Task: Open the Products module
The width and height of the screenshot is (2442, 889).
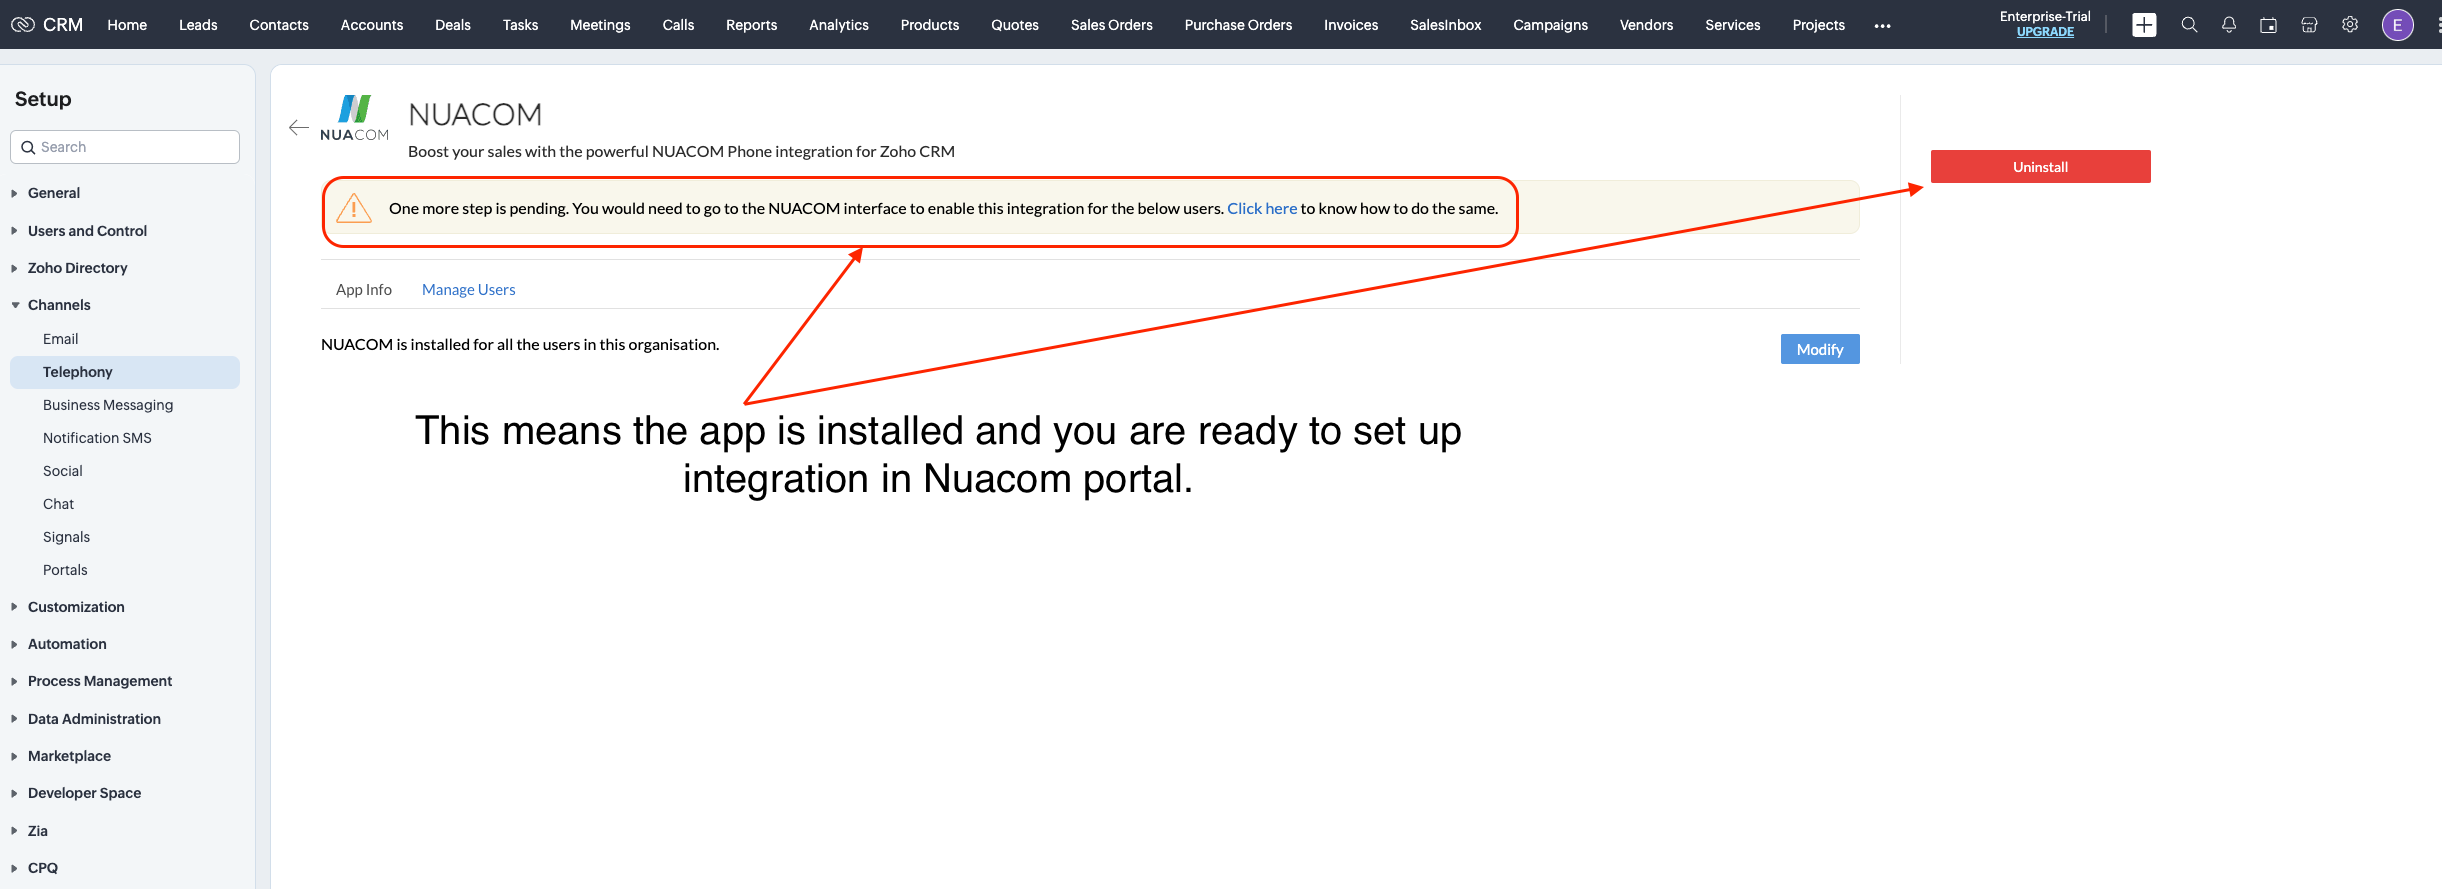Action: pyautogui.click(x=930, y=25)
